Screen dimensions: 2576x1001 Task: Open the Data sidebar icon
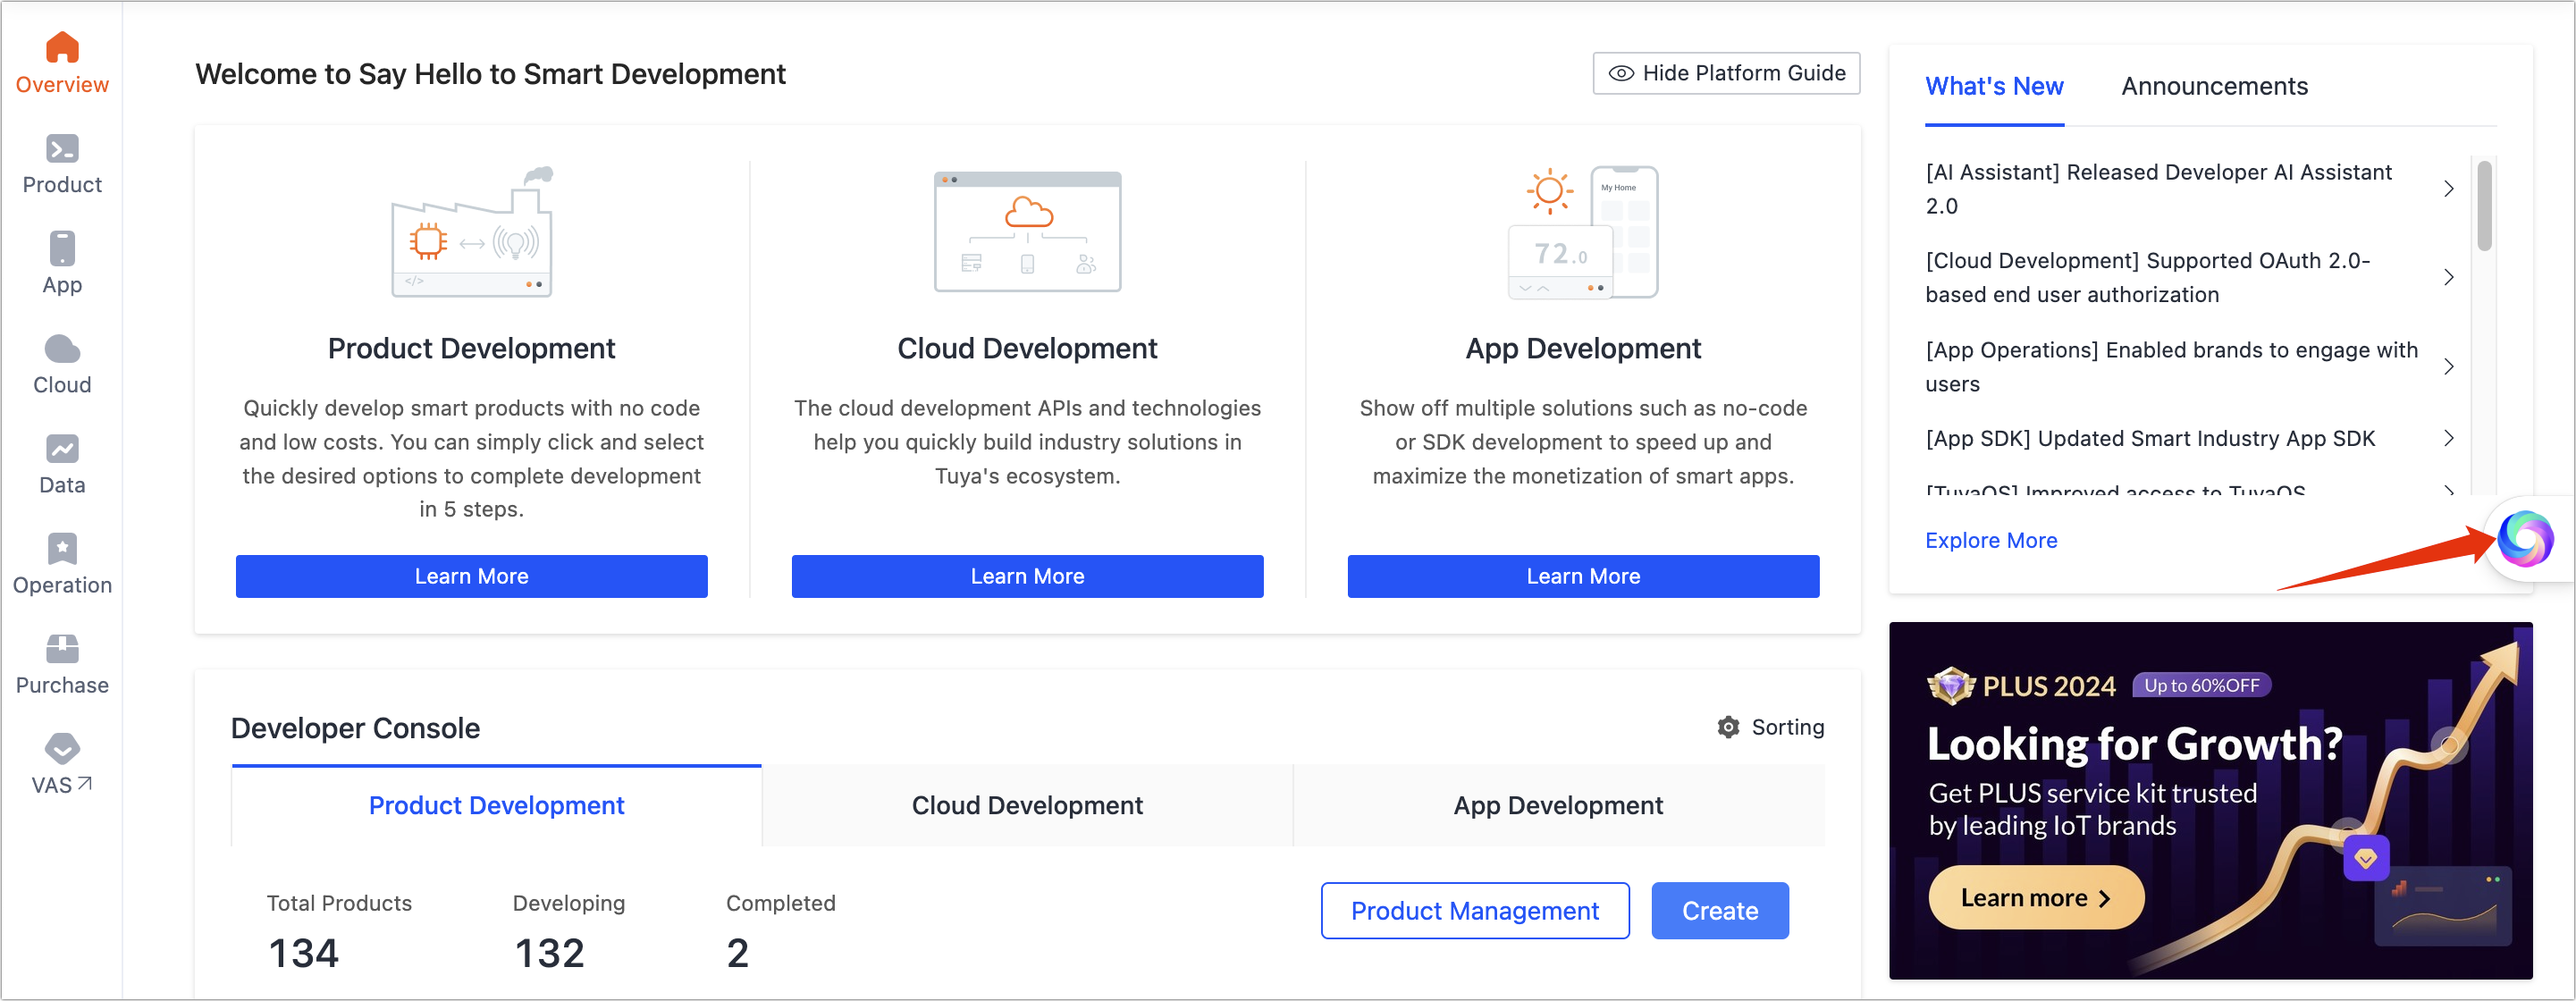click(x=62, y=448)
